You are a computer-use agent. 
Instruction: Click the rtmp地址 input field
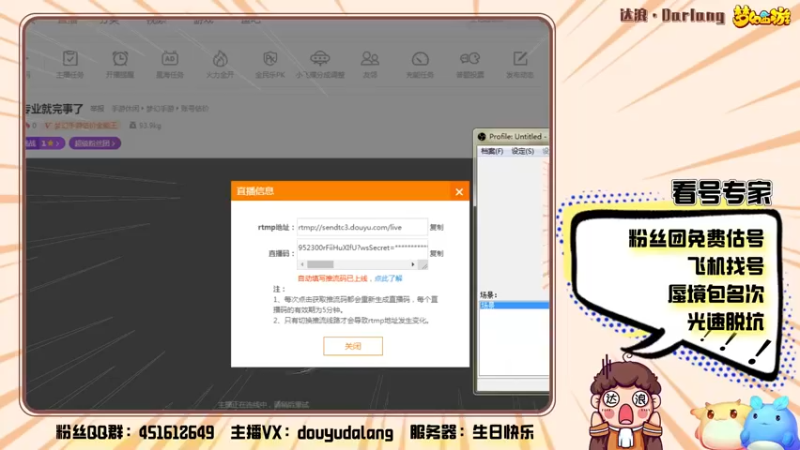pyautogui.click(x=362, y=228)
